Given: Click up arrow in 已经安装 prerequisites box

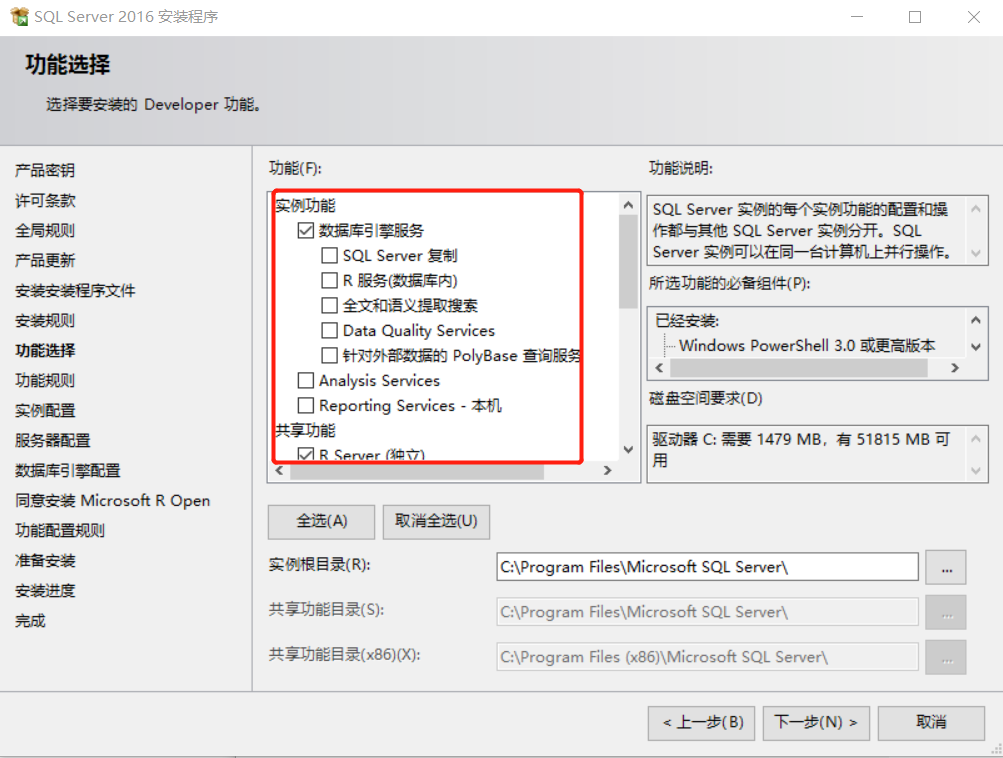Looking at the screenshot, I should click(975, 320).
